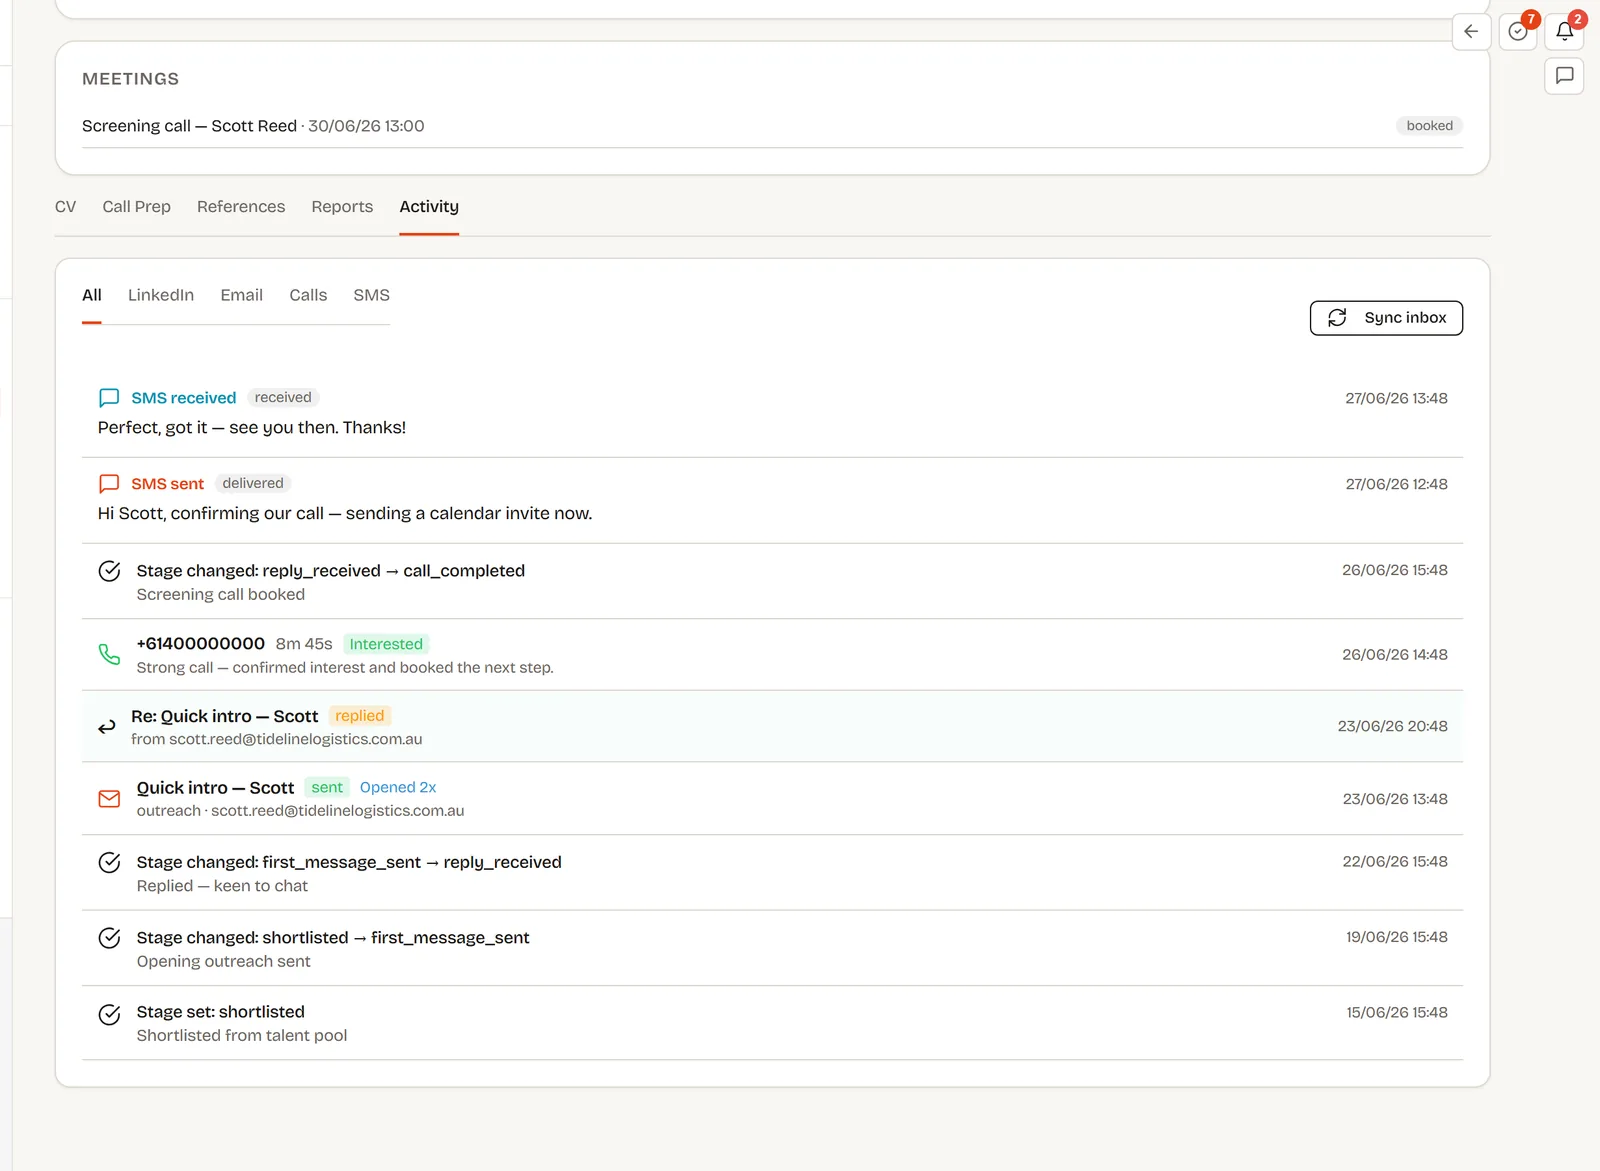Open the Quick intro — Scott outreach email

(x=215, y=788)
